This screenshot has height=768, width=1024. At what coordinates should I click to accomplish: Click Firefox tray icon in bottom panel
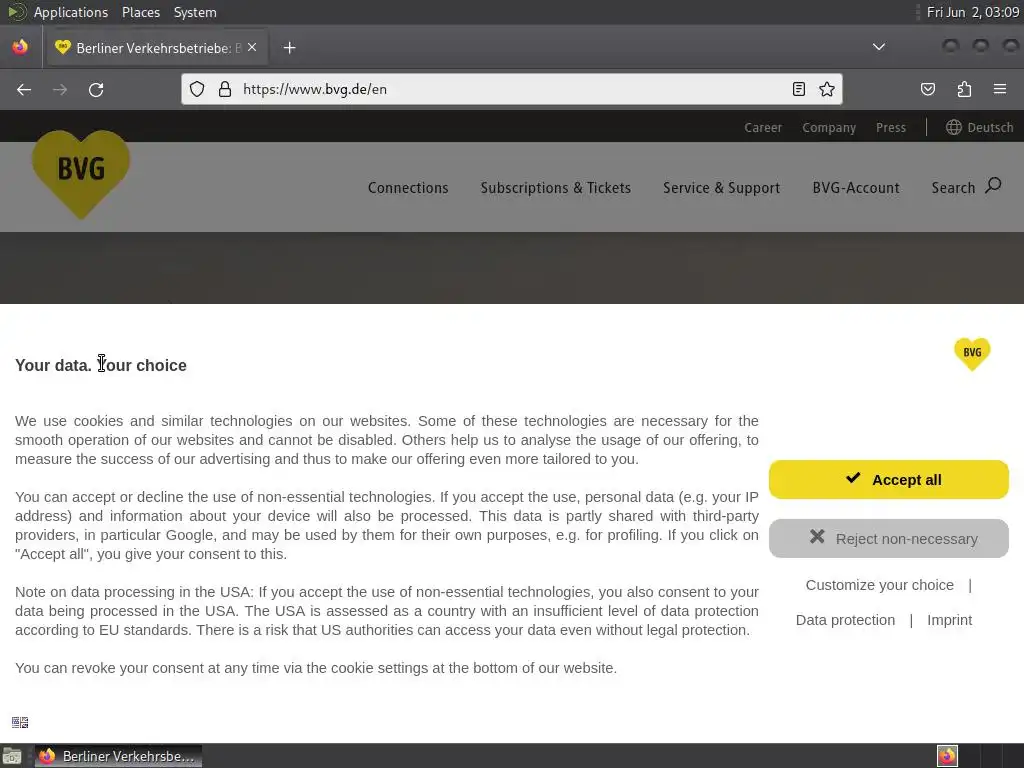tap(947, 756)
